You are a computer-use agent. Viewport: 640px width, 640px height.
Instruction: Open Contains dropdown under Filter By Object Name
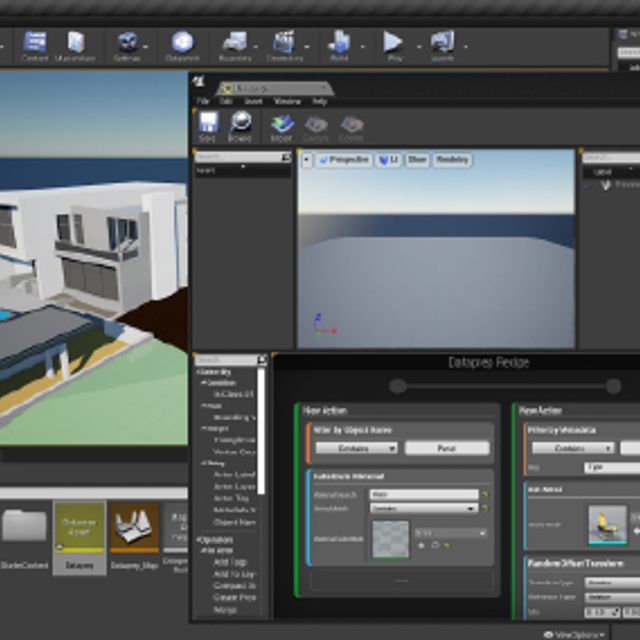(x=354, y=449)
